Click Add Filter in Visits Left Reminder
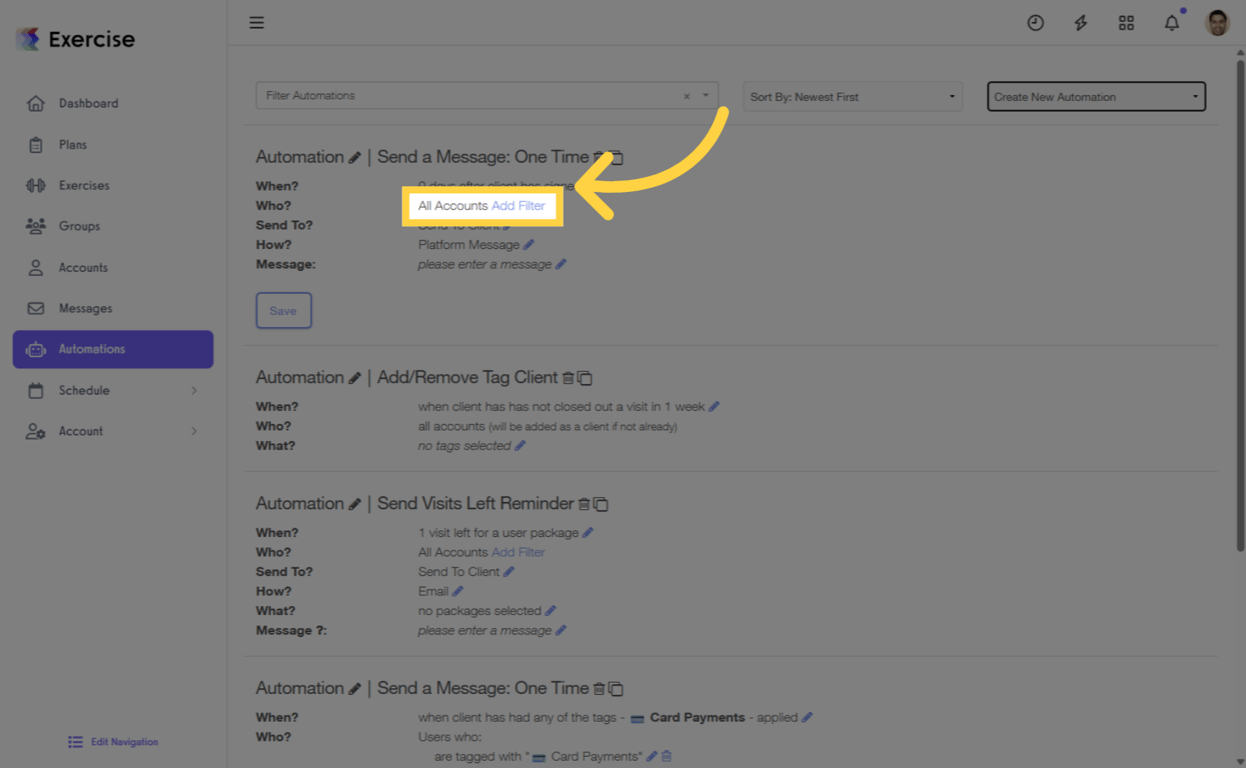The image size is (1246, 768). tap(518, 552)
